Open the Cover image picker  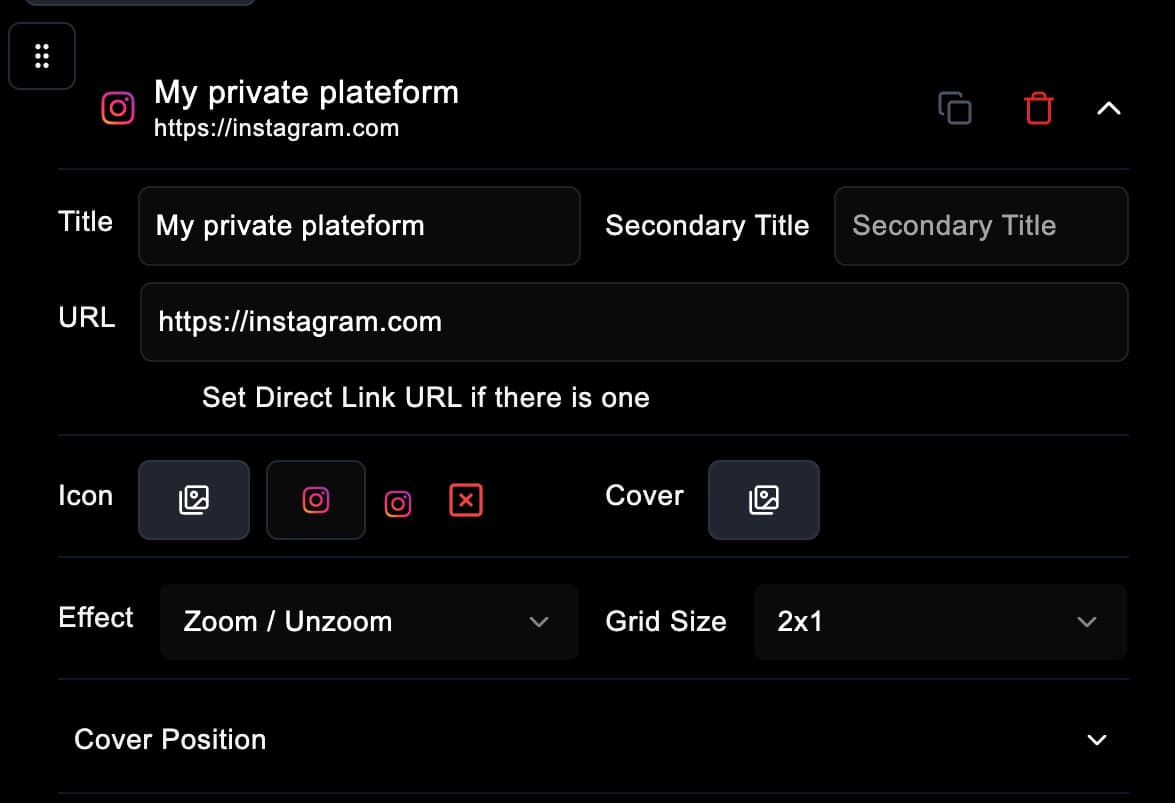coord(763,500)
